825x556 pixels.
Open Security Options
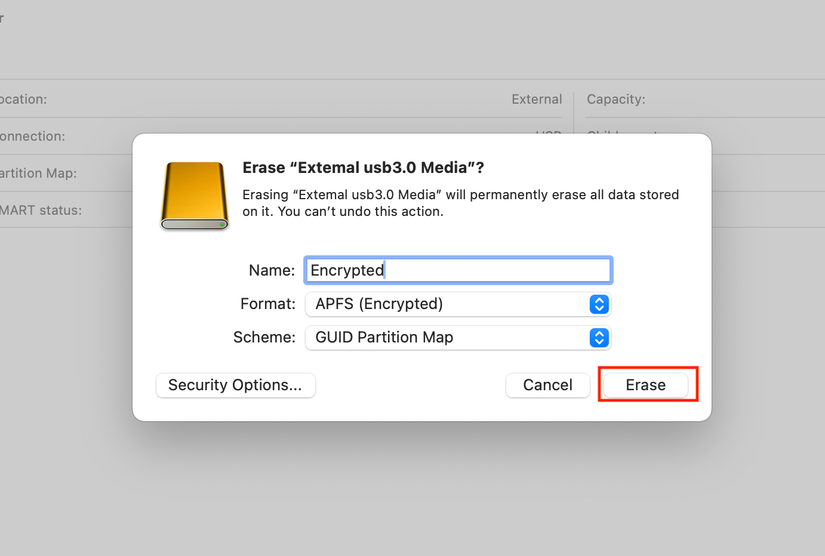[x=235, y=385]
